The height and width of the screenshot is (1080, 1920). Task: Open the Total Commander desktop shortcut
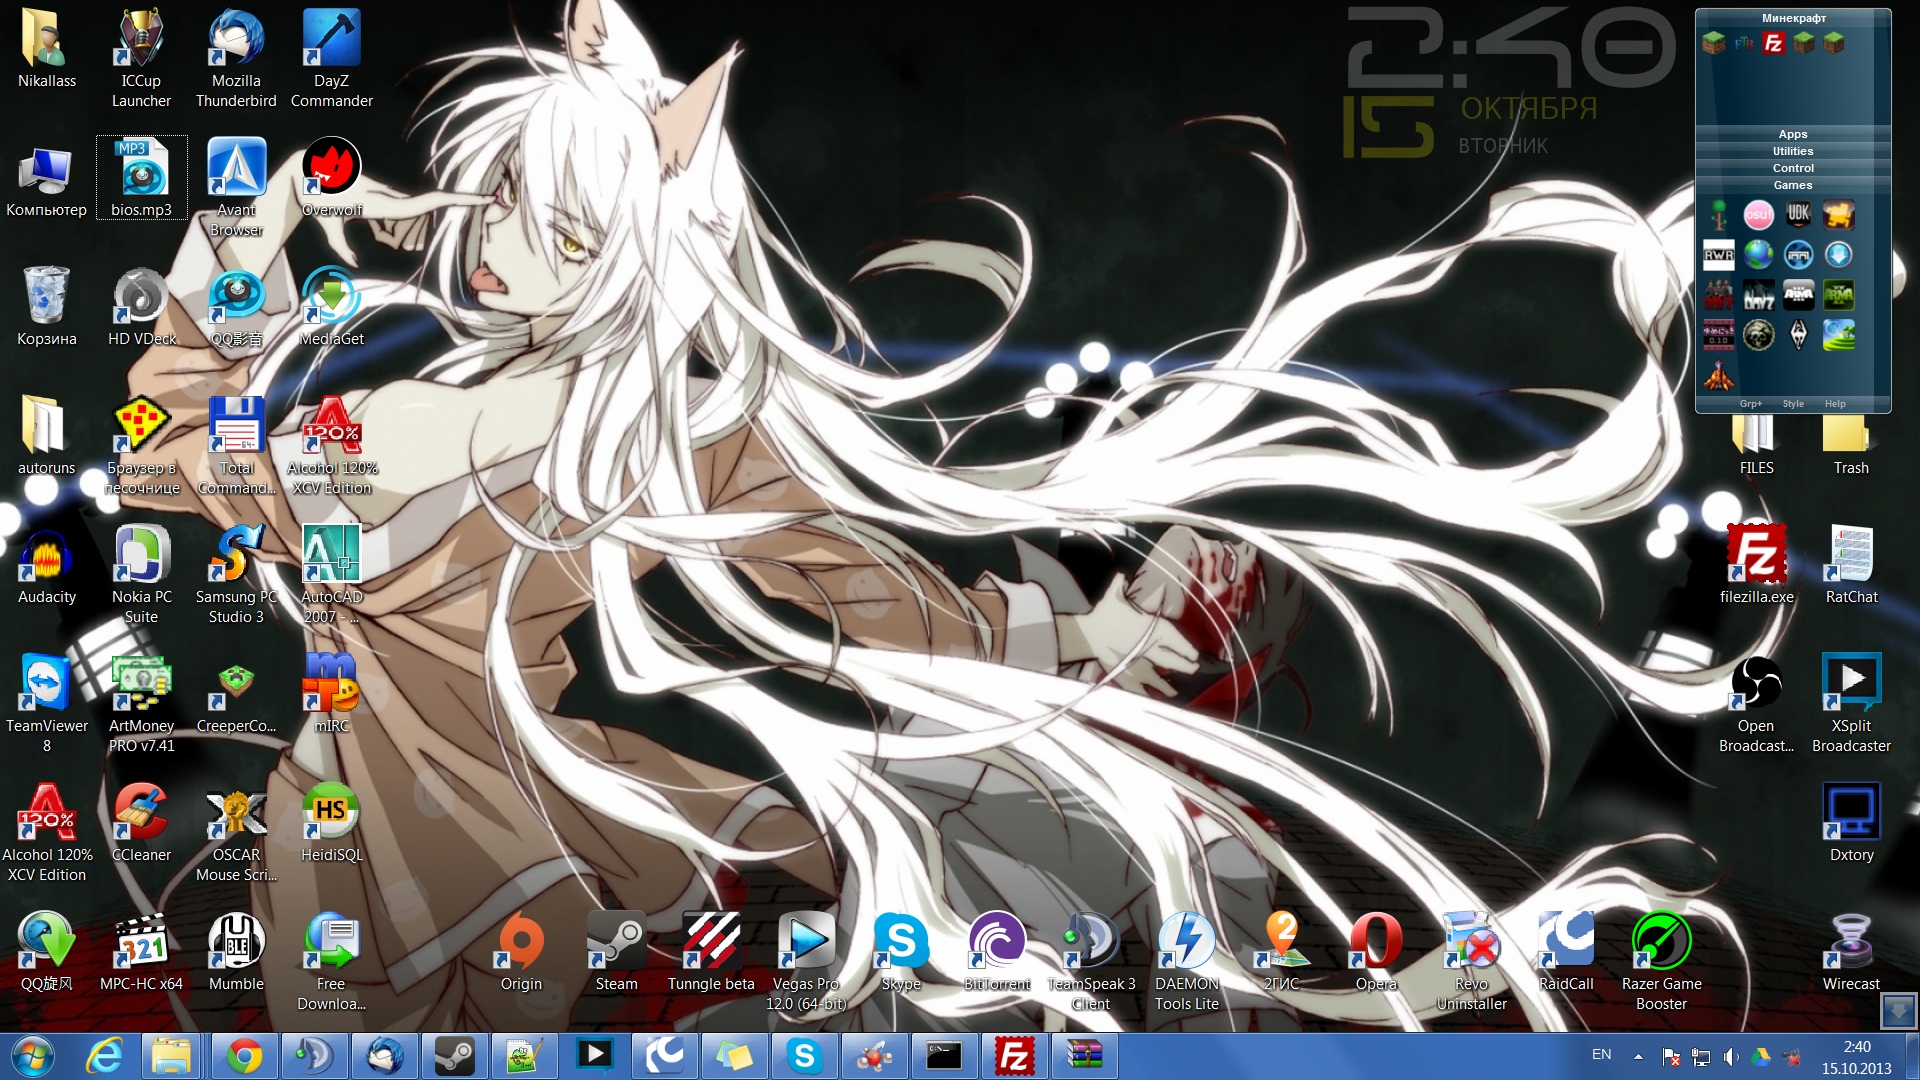pos(236,445)
